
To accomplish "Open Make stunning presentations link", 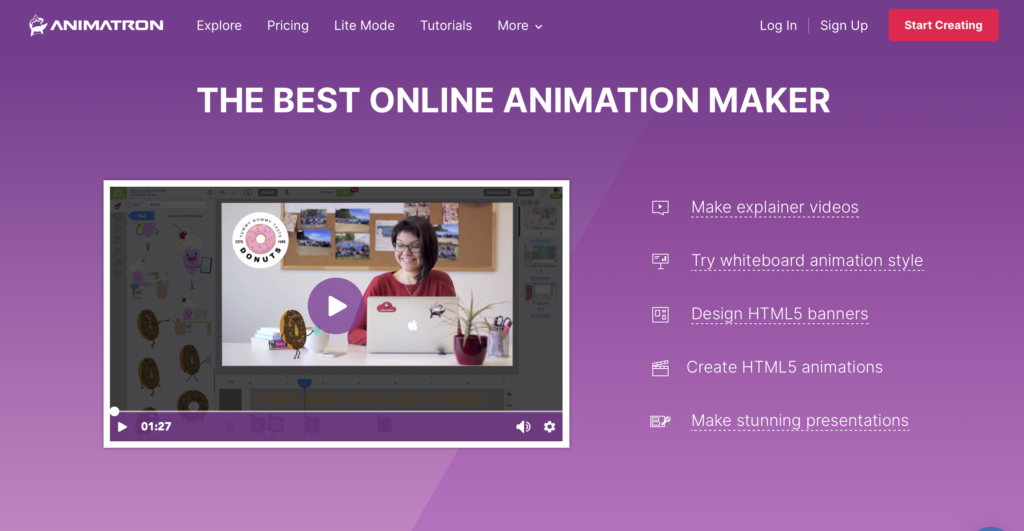I will pyautogui.click(x=799, y=421).
